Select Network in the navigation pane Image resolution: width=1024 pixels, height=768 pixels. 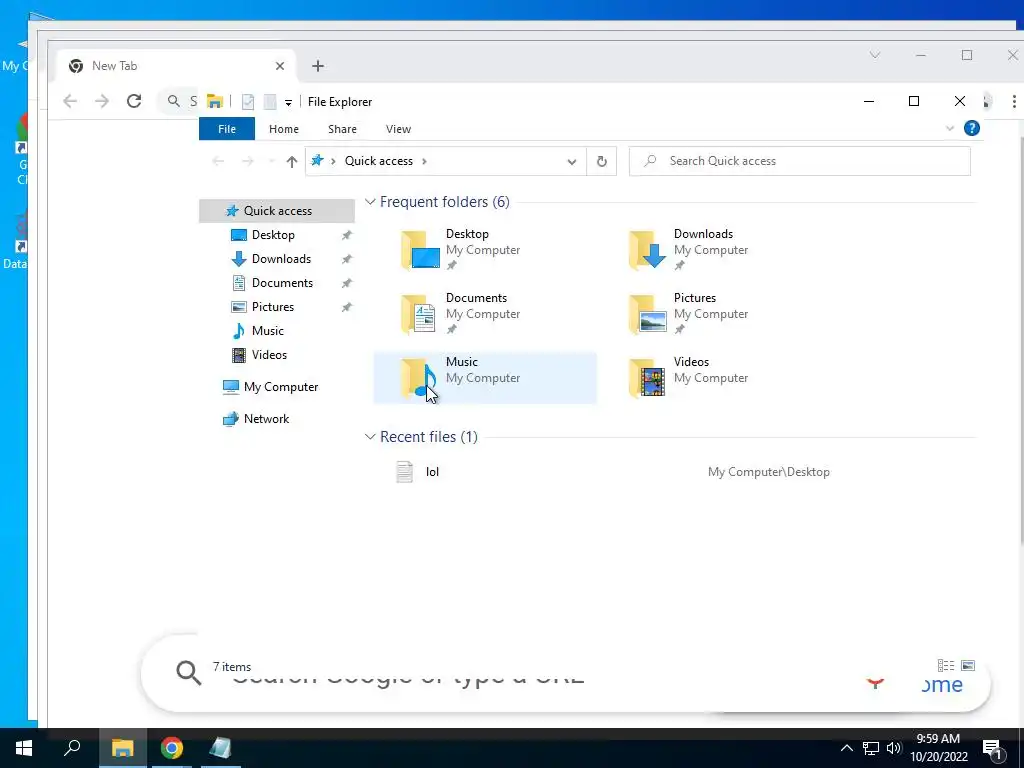[266, 419]
